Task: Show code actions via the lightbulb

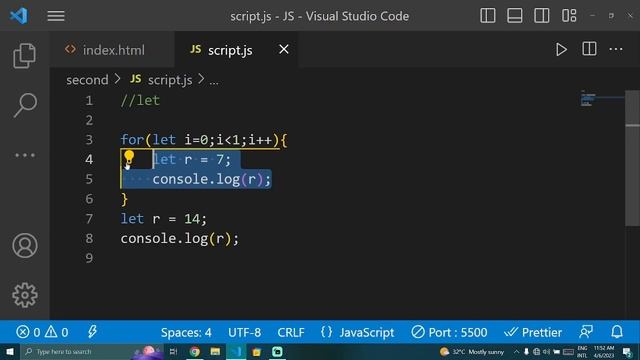Action: [129, 157]
